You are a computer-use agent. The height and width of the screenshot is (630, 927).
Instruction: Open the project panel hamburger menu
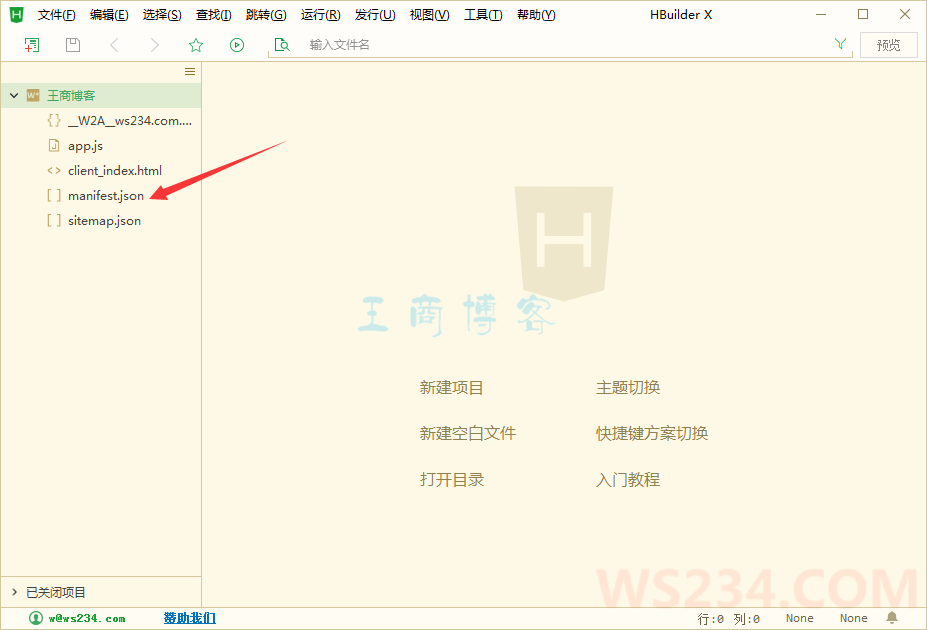190,72
